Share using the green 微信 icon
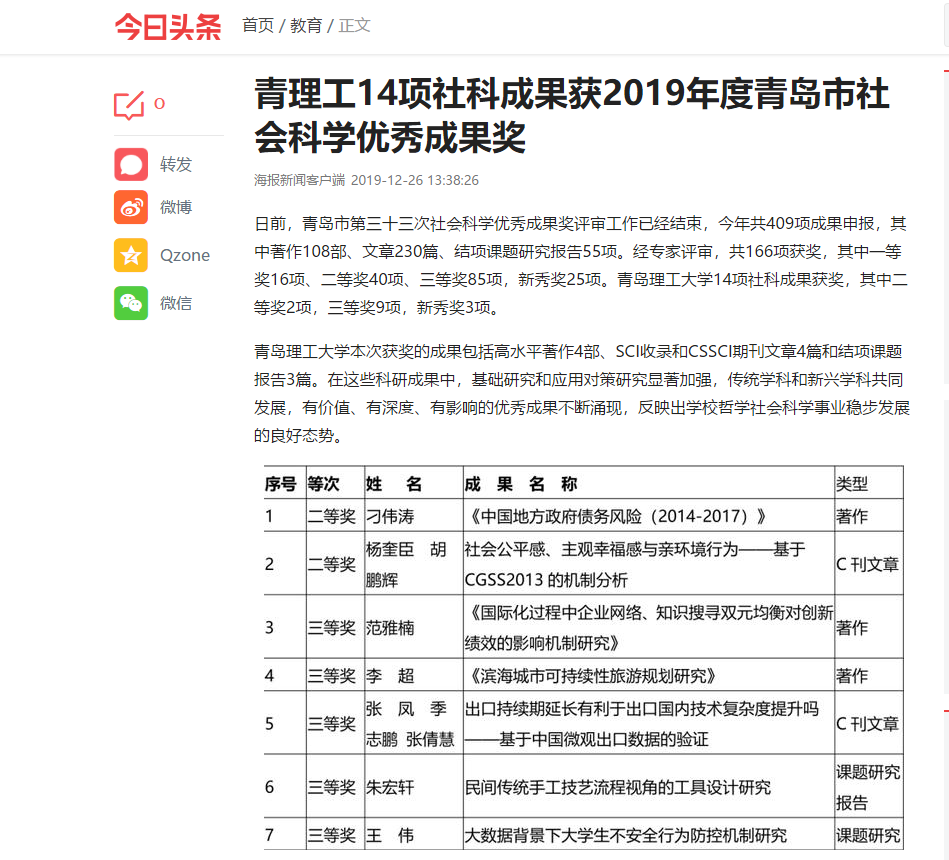 [131, 303]
